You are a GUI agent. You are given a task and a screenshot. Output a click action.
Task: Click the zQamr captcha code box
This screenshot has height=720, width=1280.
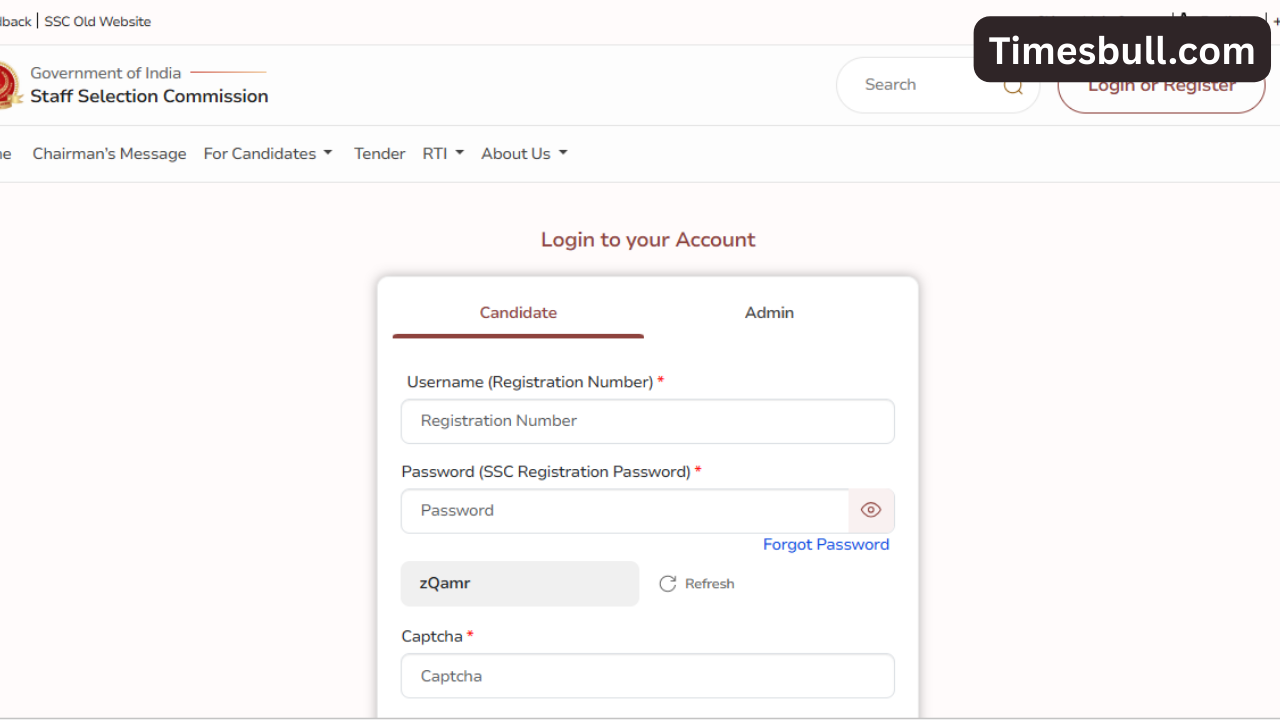tap(519, 584)
